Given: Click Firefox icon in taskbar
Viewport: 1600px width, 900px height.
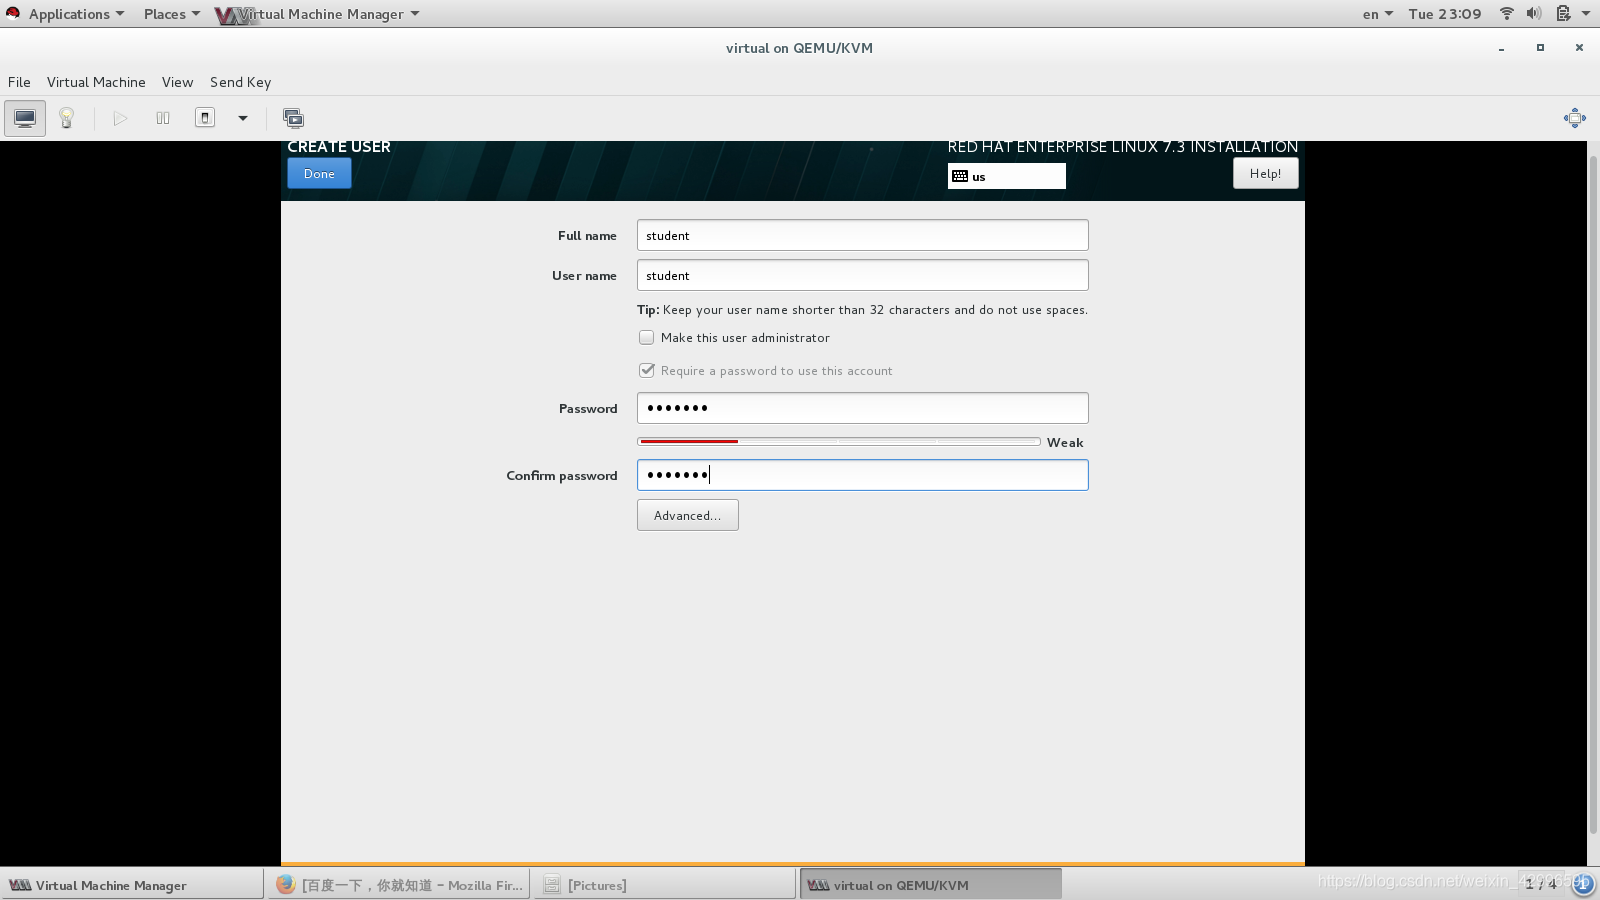Looking at the screenshot, I should pos(285,884).
